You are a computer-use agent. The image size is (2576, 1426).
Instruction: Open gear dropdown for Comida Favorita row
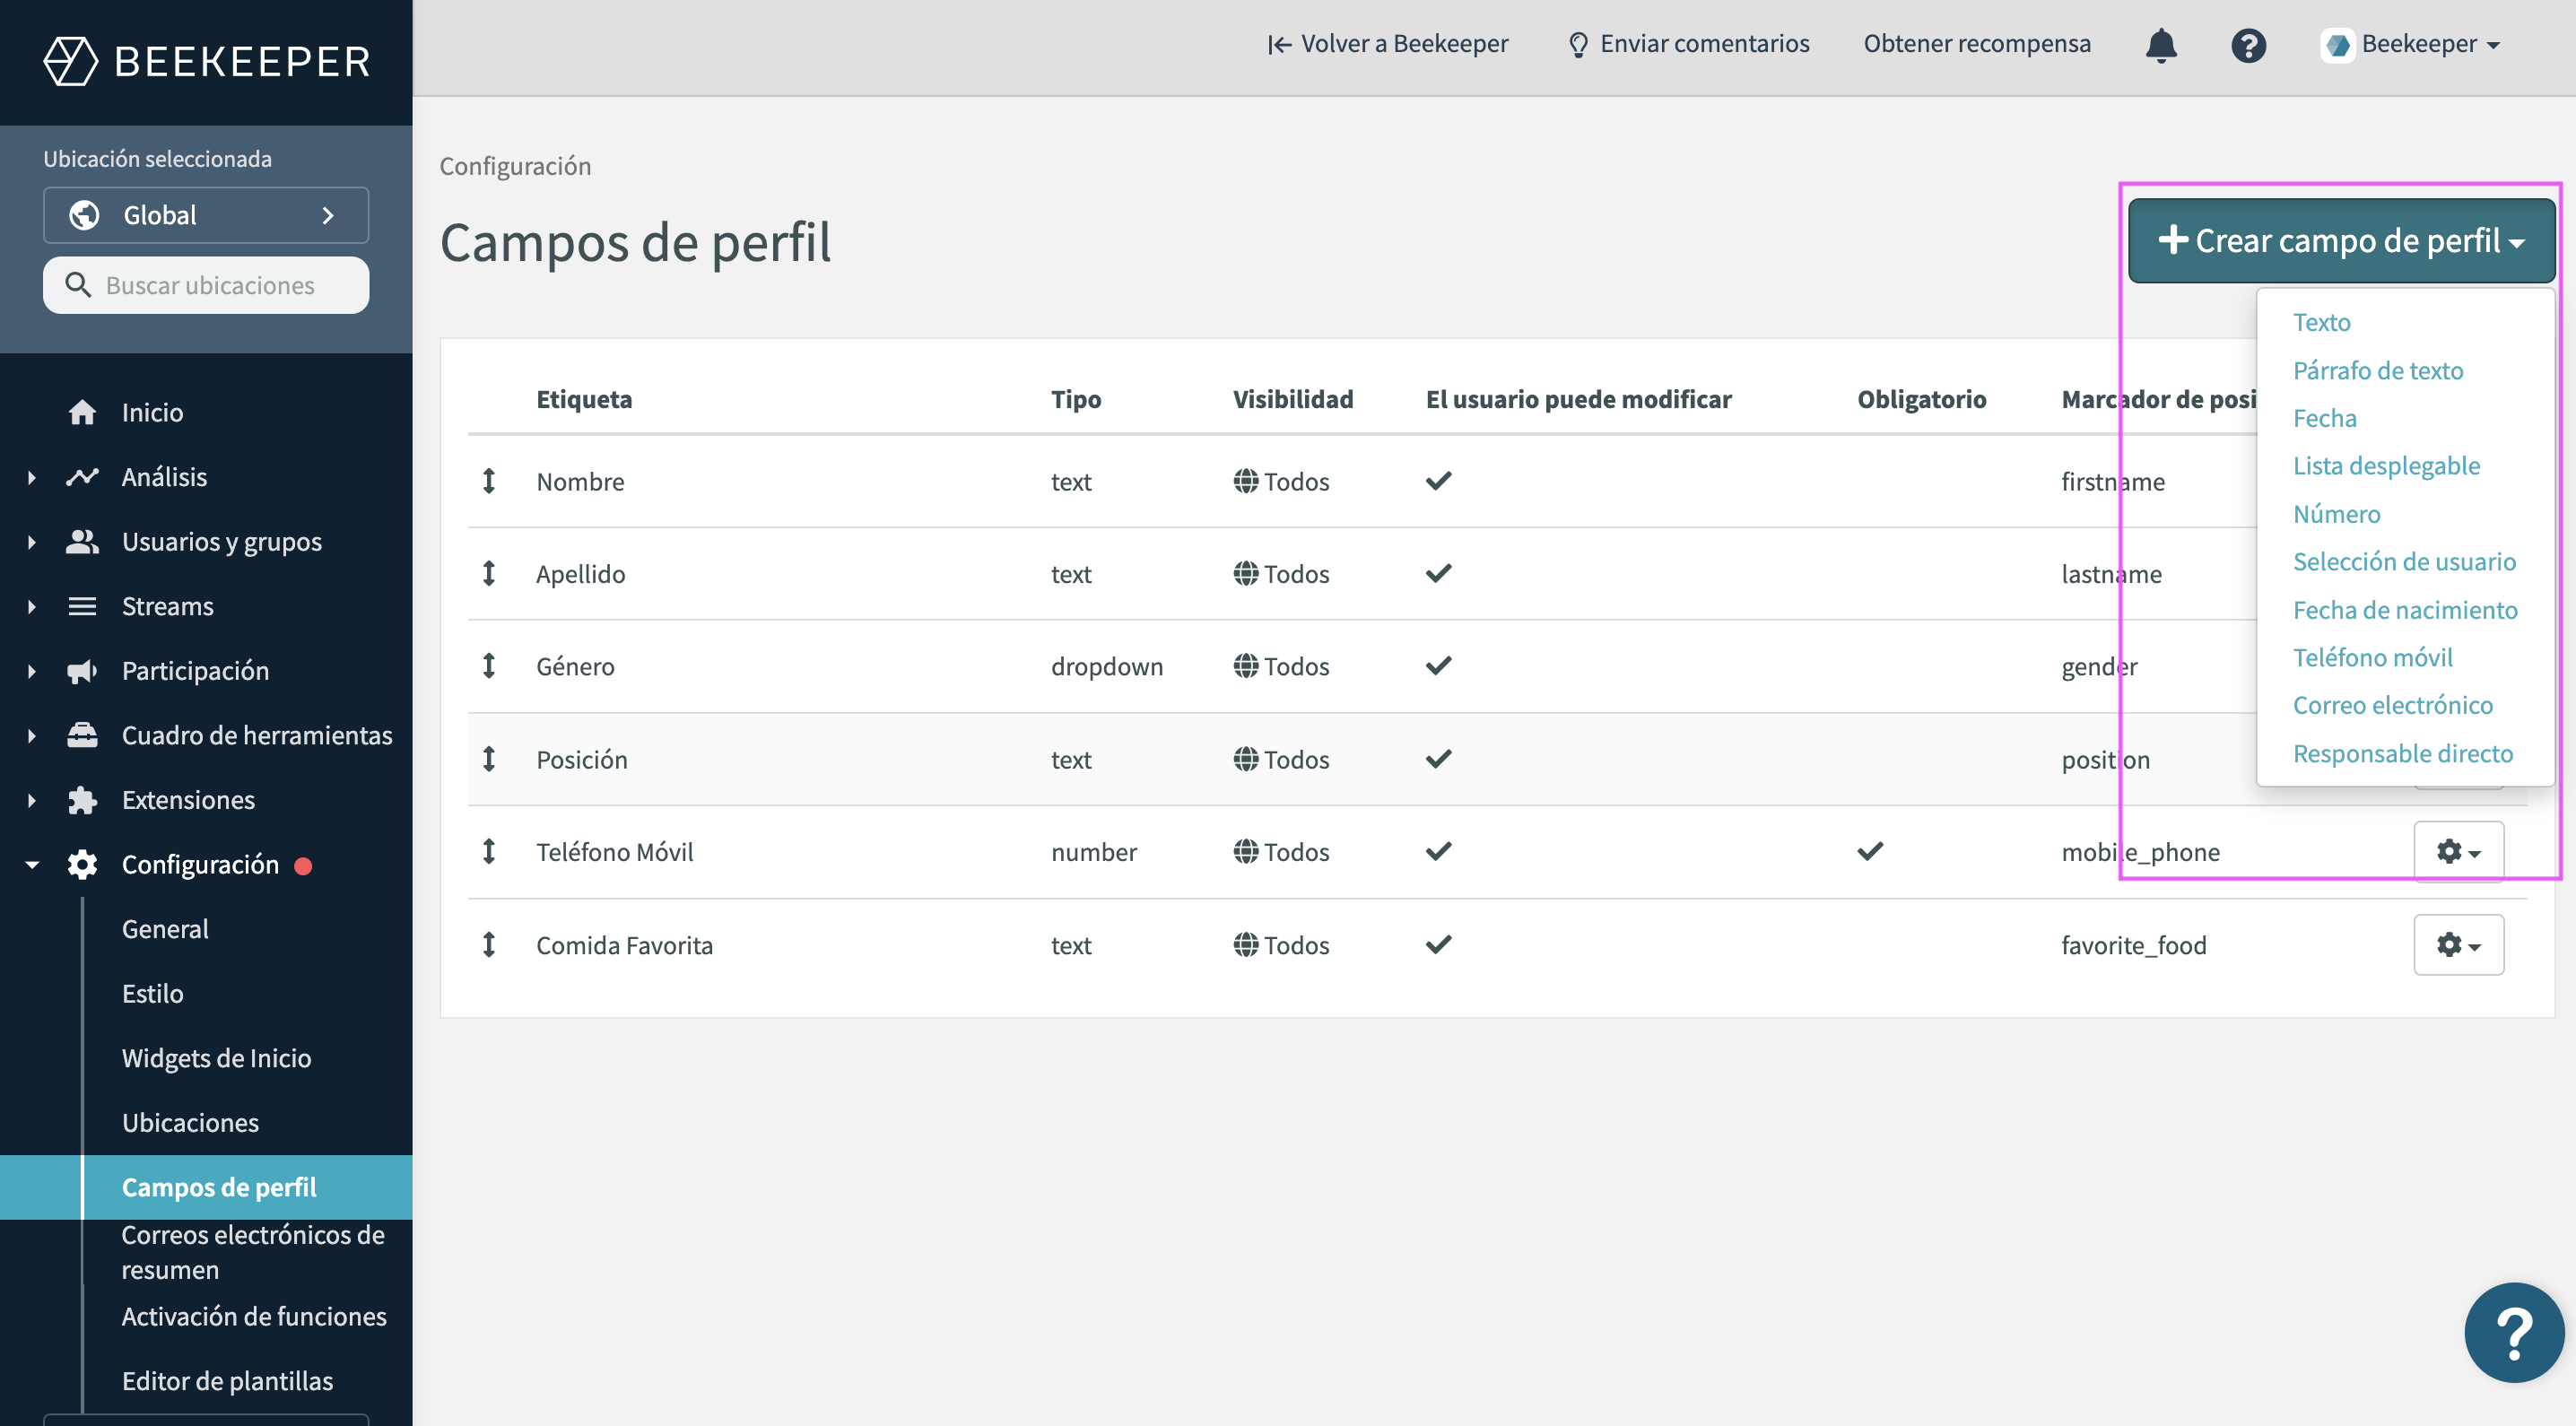pyautogui.click(x=2458, y=945)
